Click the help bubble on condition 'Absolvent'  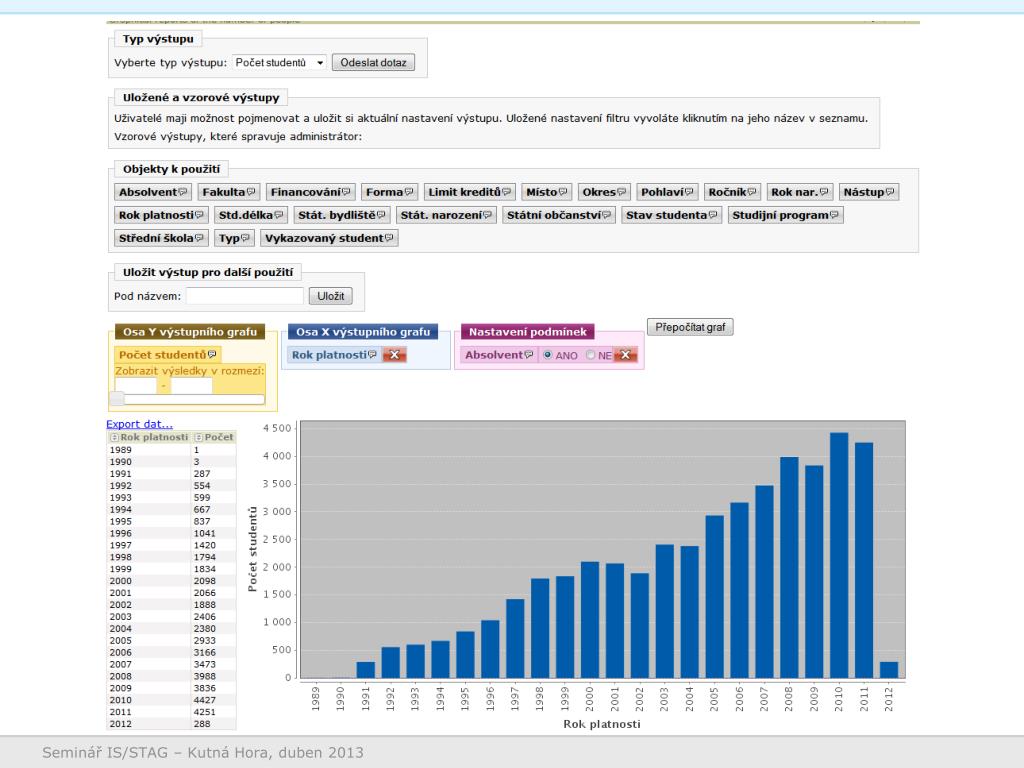(x=529, y=354)
